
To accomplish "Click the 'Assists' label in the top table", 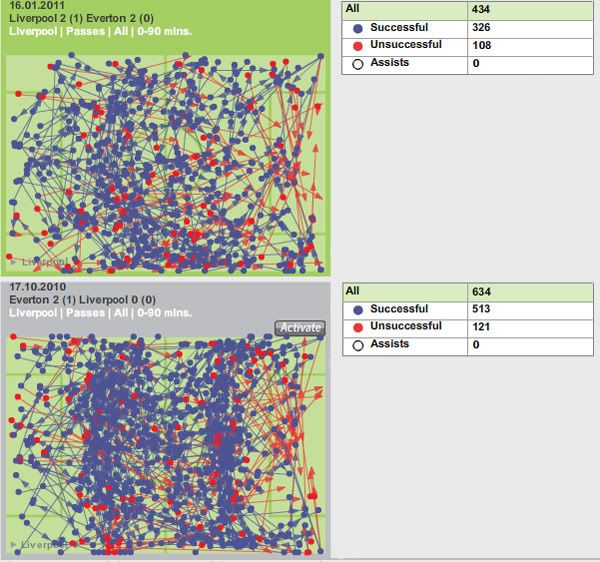I will [x=390, y=62].
